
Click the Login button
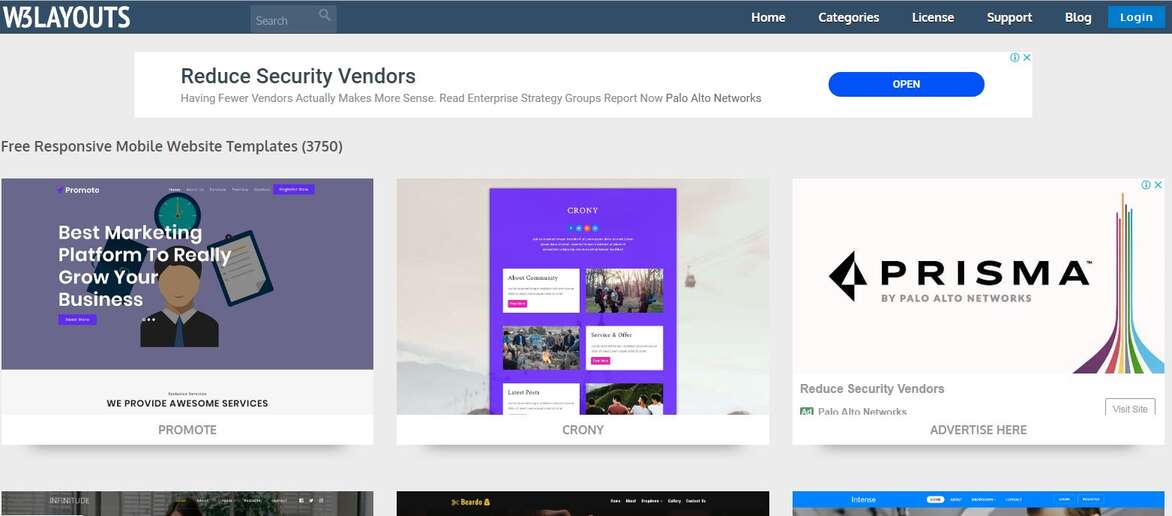point(1136,17)
